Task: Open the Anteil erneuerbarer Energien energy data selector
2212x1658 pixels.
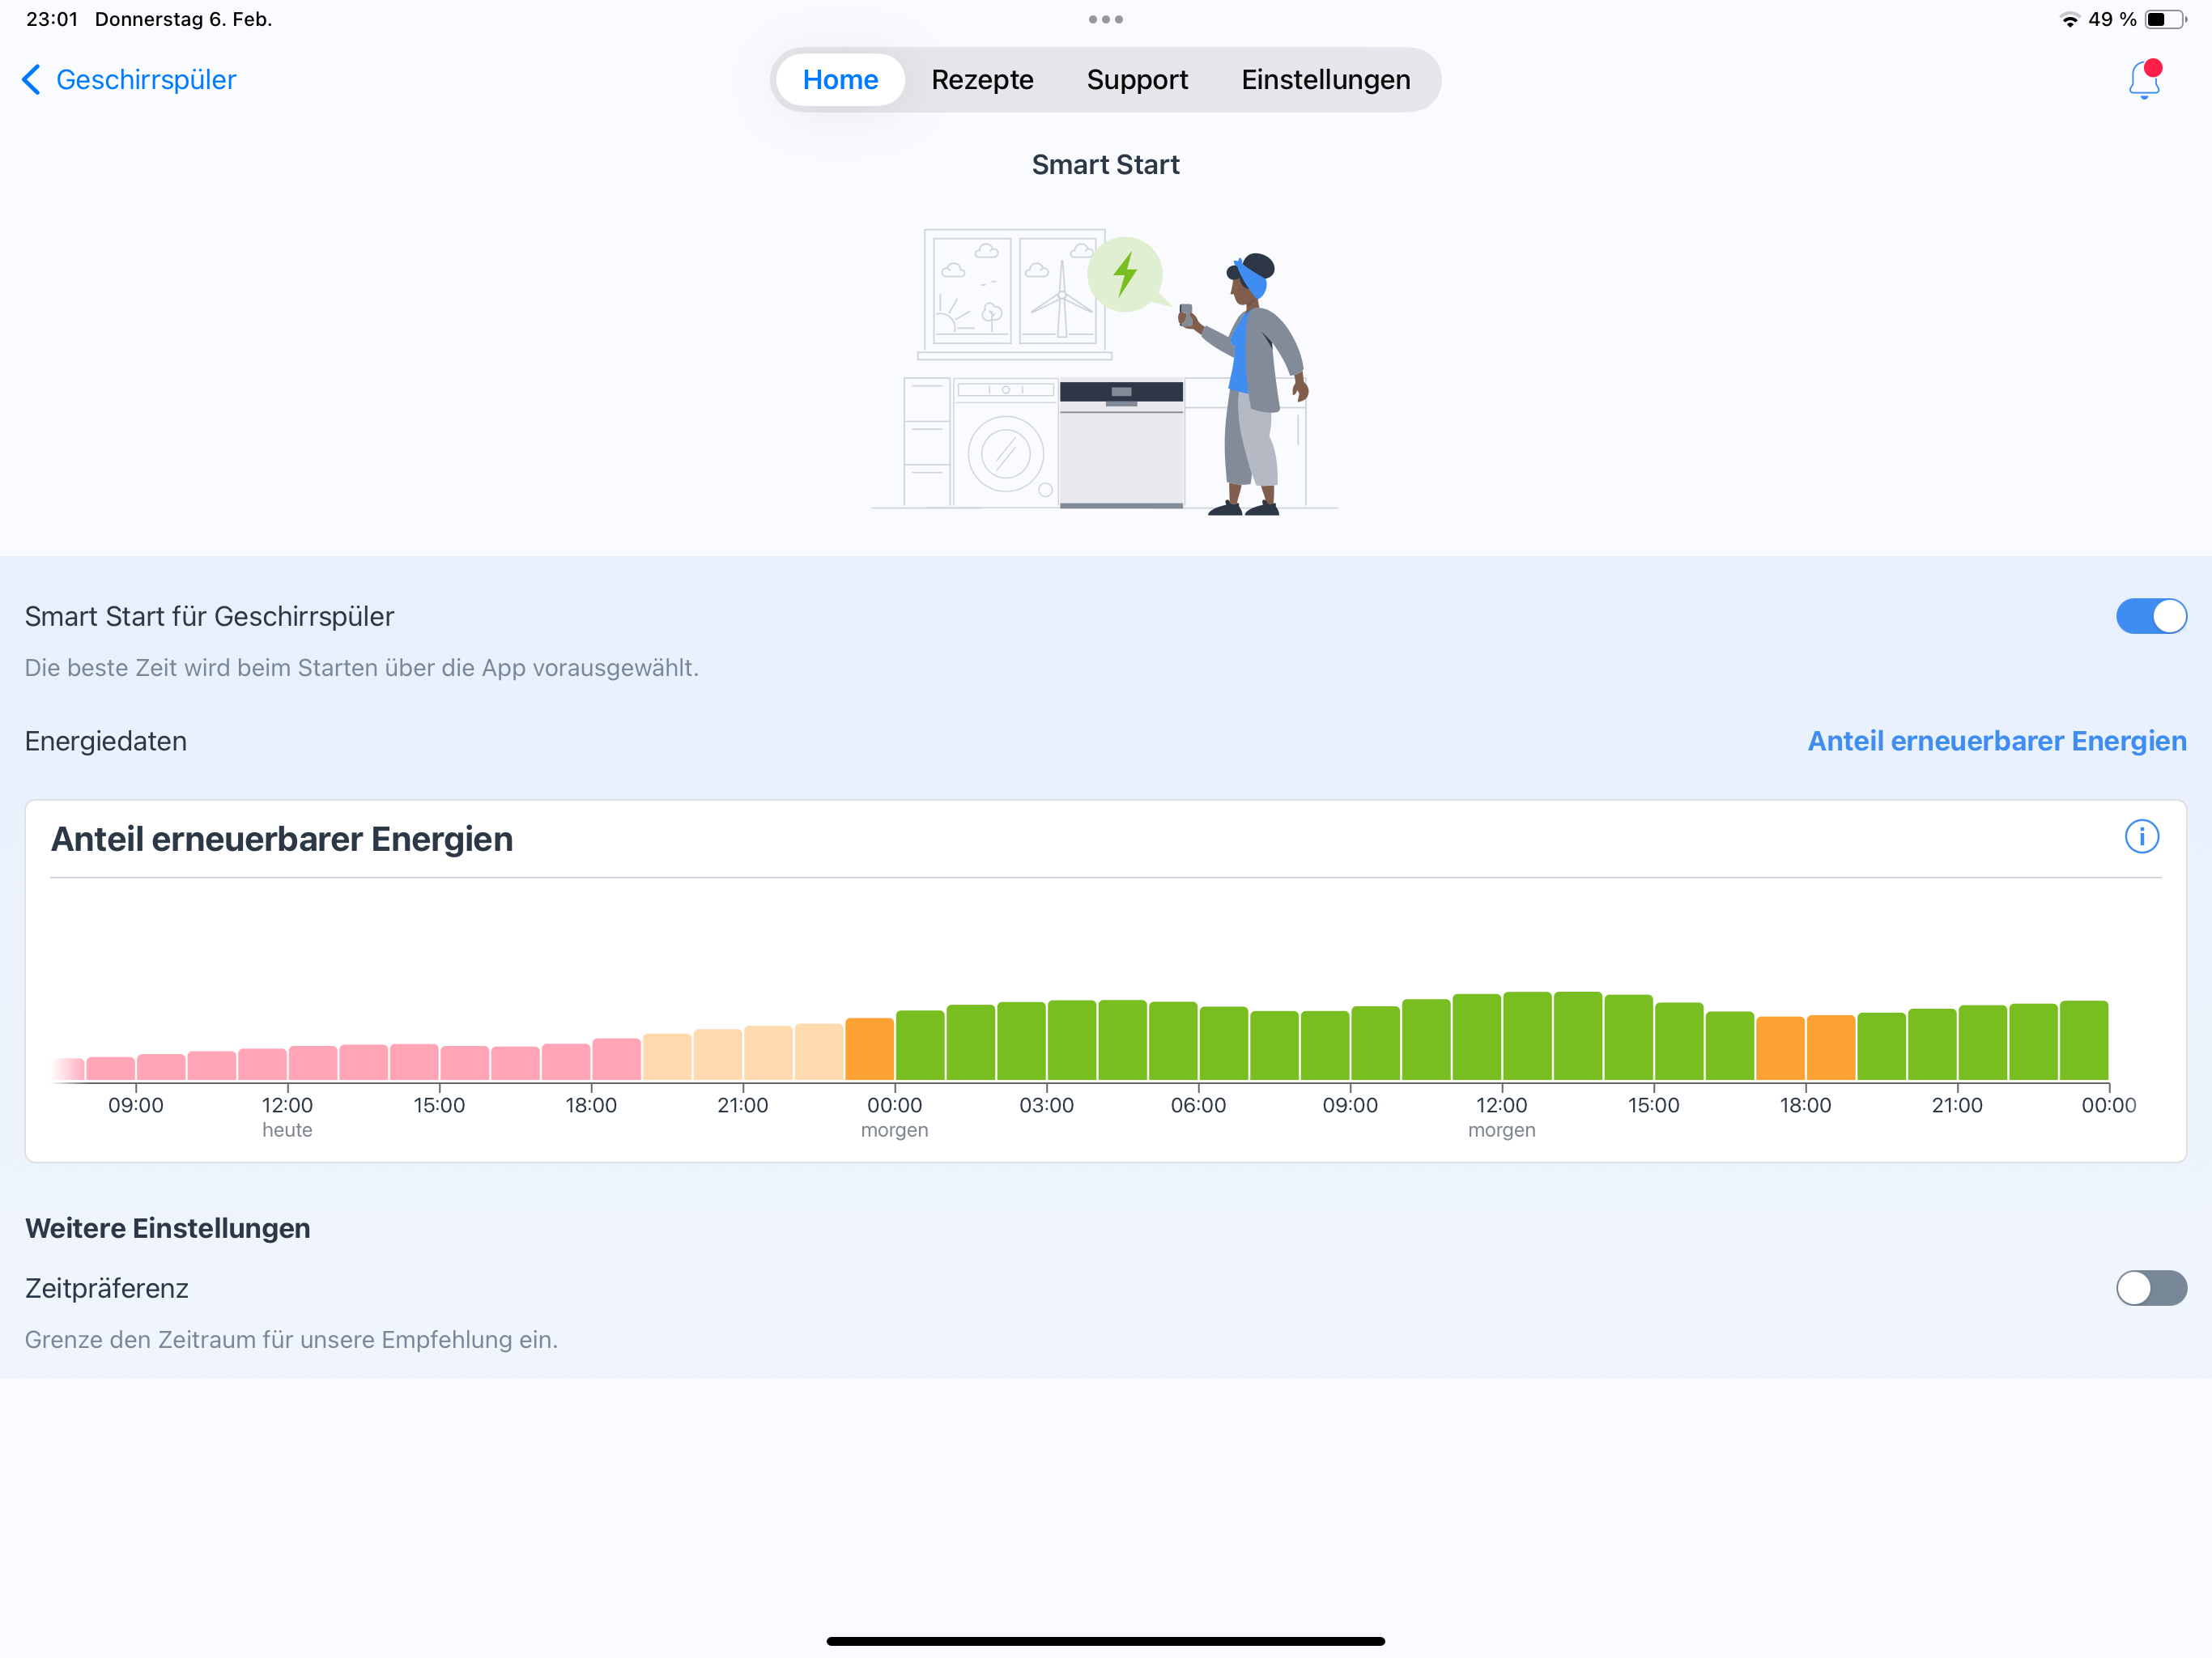Action: tap(1996, 741)
